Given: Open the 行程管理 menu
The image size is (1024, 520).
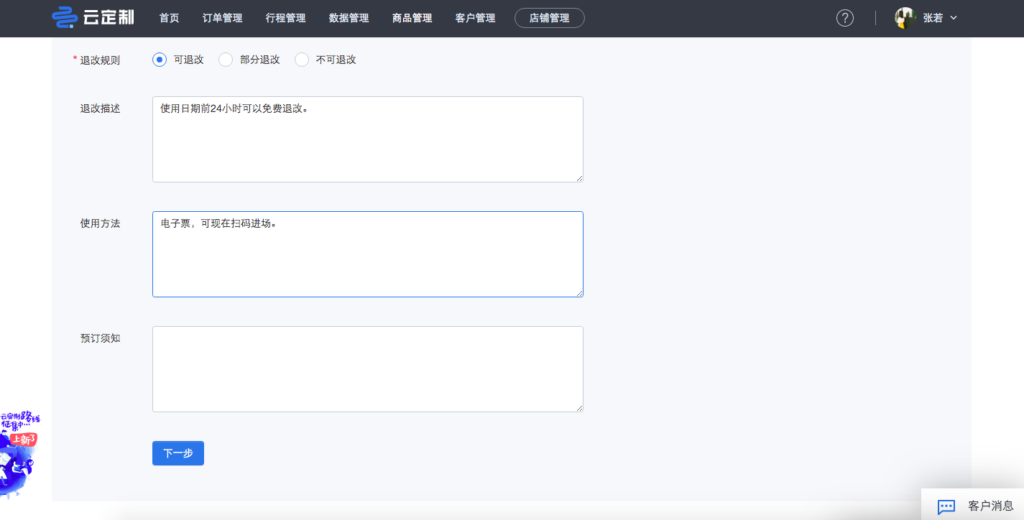Looking at the screenshot, I should [286, 18].
